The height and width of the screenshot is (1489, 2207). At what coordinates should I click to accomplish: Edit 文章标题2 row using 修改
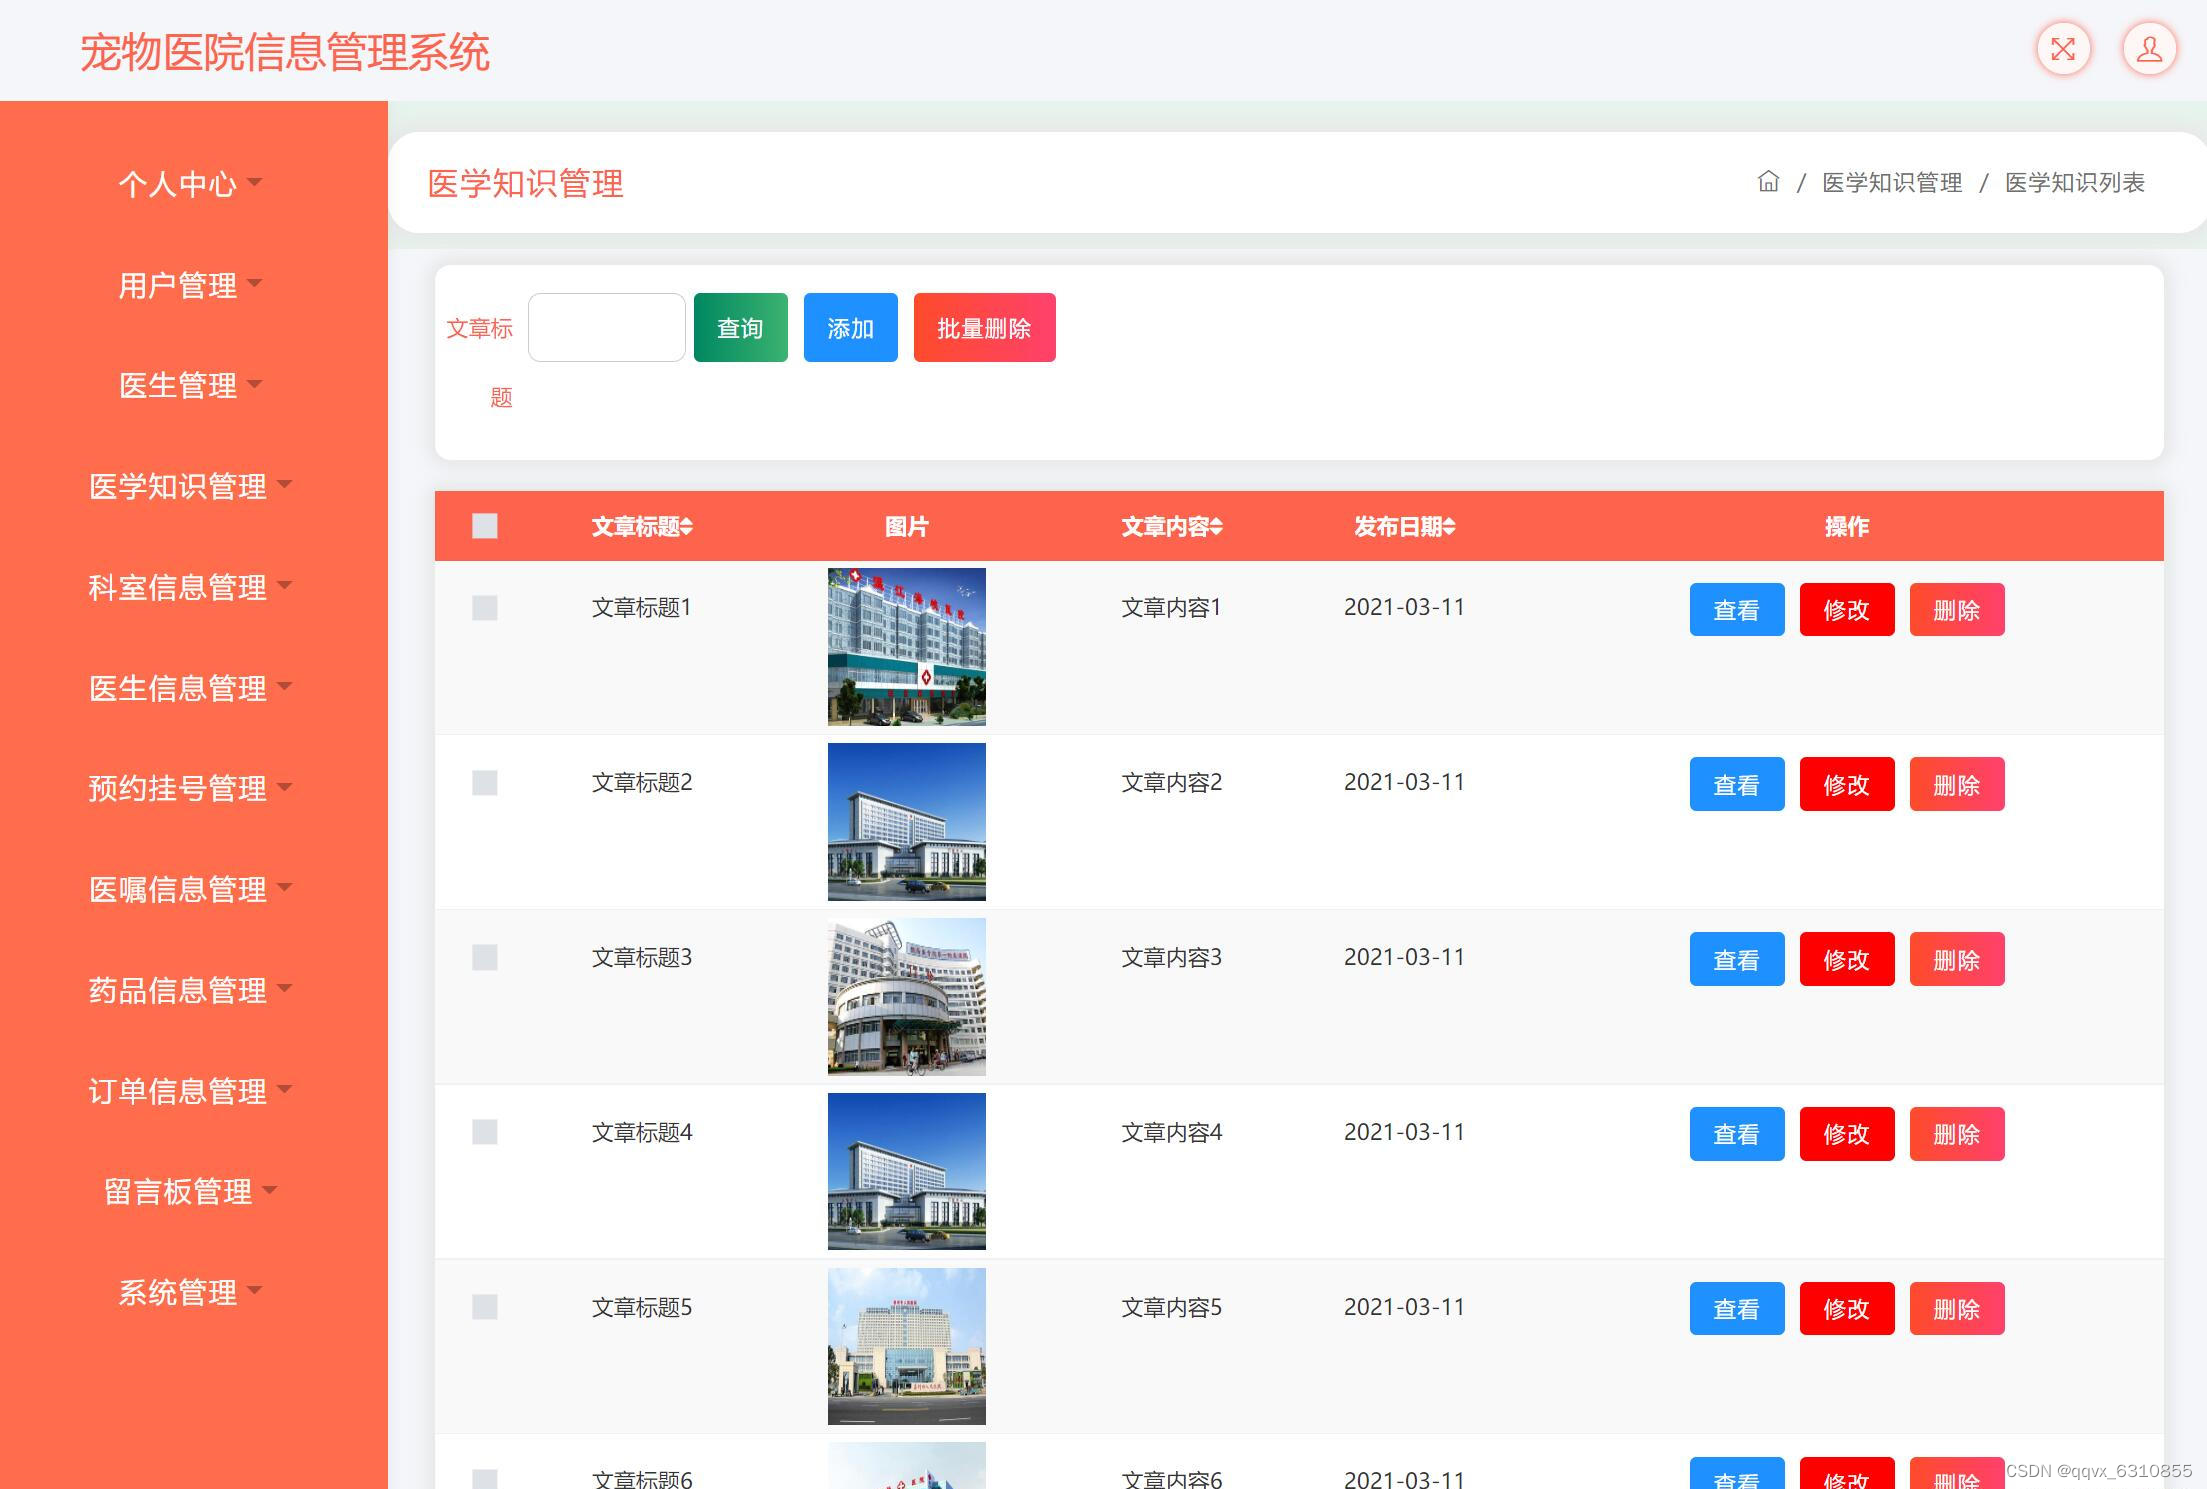1847,784
